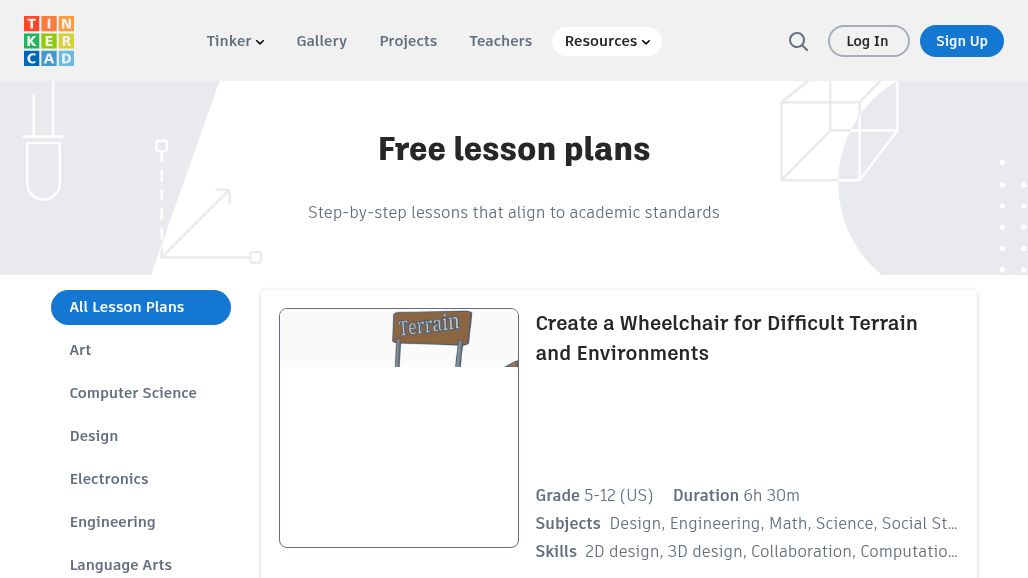Expand the Resources dropdown menu

607,41
